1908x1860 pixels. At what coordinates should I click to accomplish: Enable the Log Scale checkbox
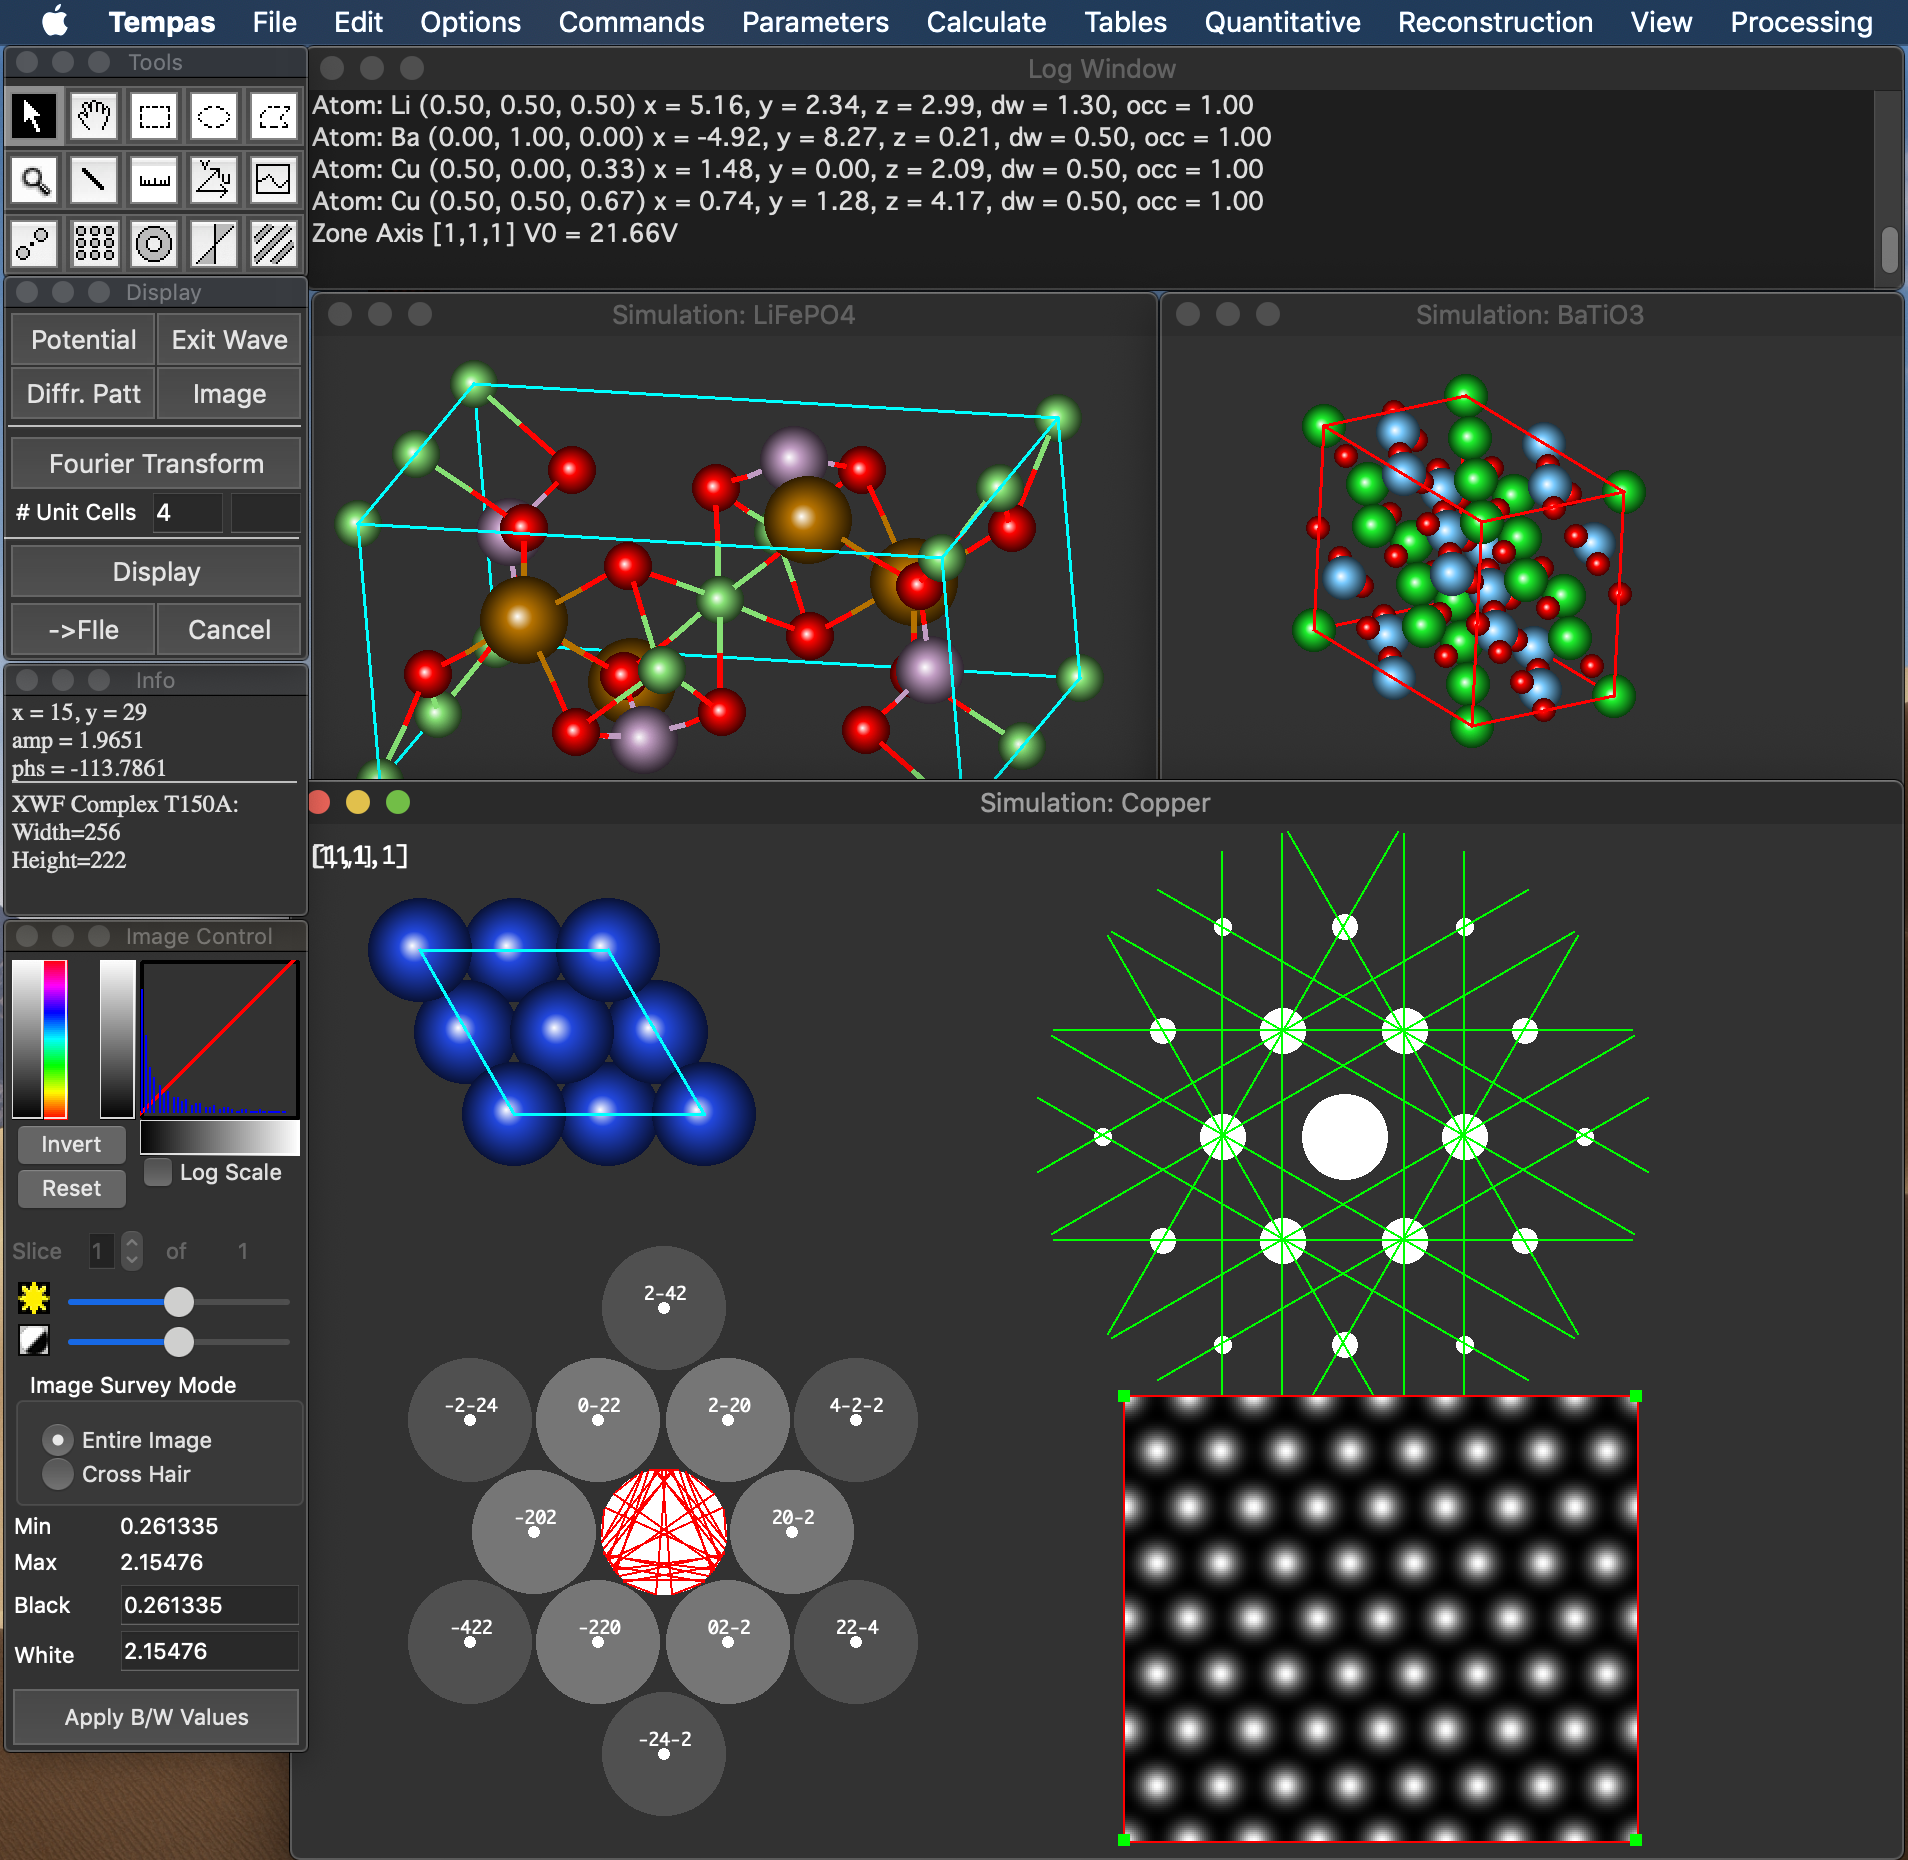tap(158, 1172)
